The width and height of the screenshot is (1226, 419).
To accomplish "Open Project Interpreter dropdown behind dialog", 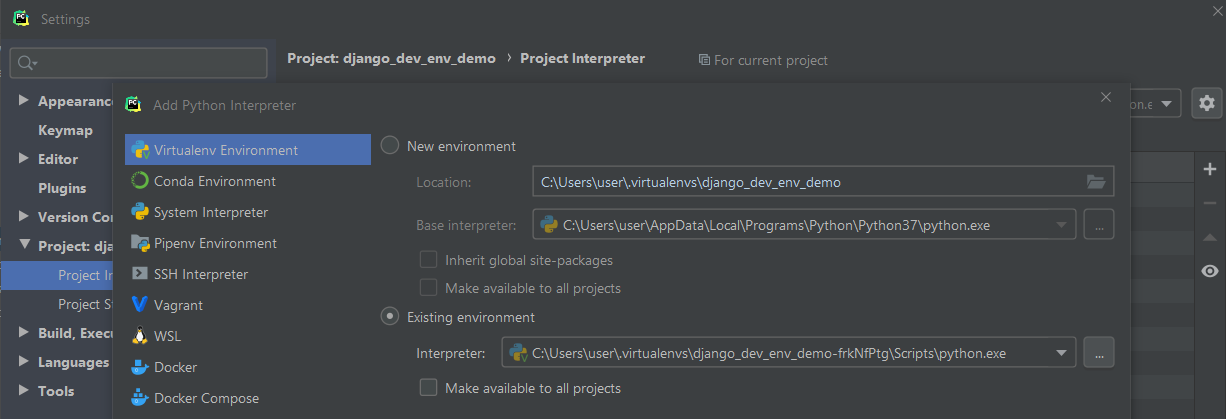I will coord(1168,103).
